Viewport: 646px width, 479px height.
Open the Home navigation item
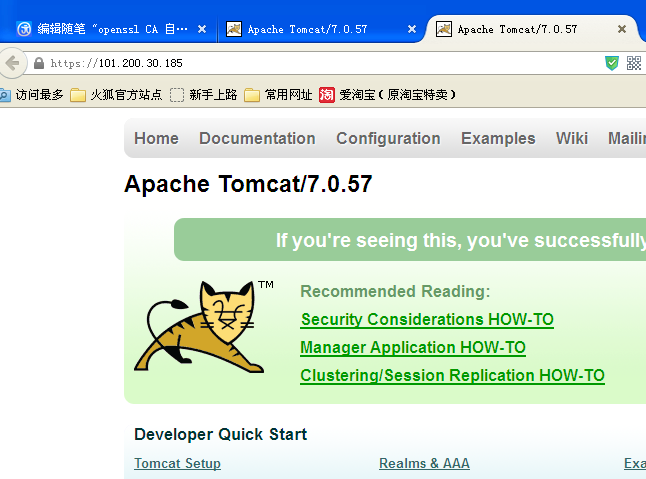[156, 138]
